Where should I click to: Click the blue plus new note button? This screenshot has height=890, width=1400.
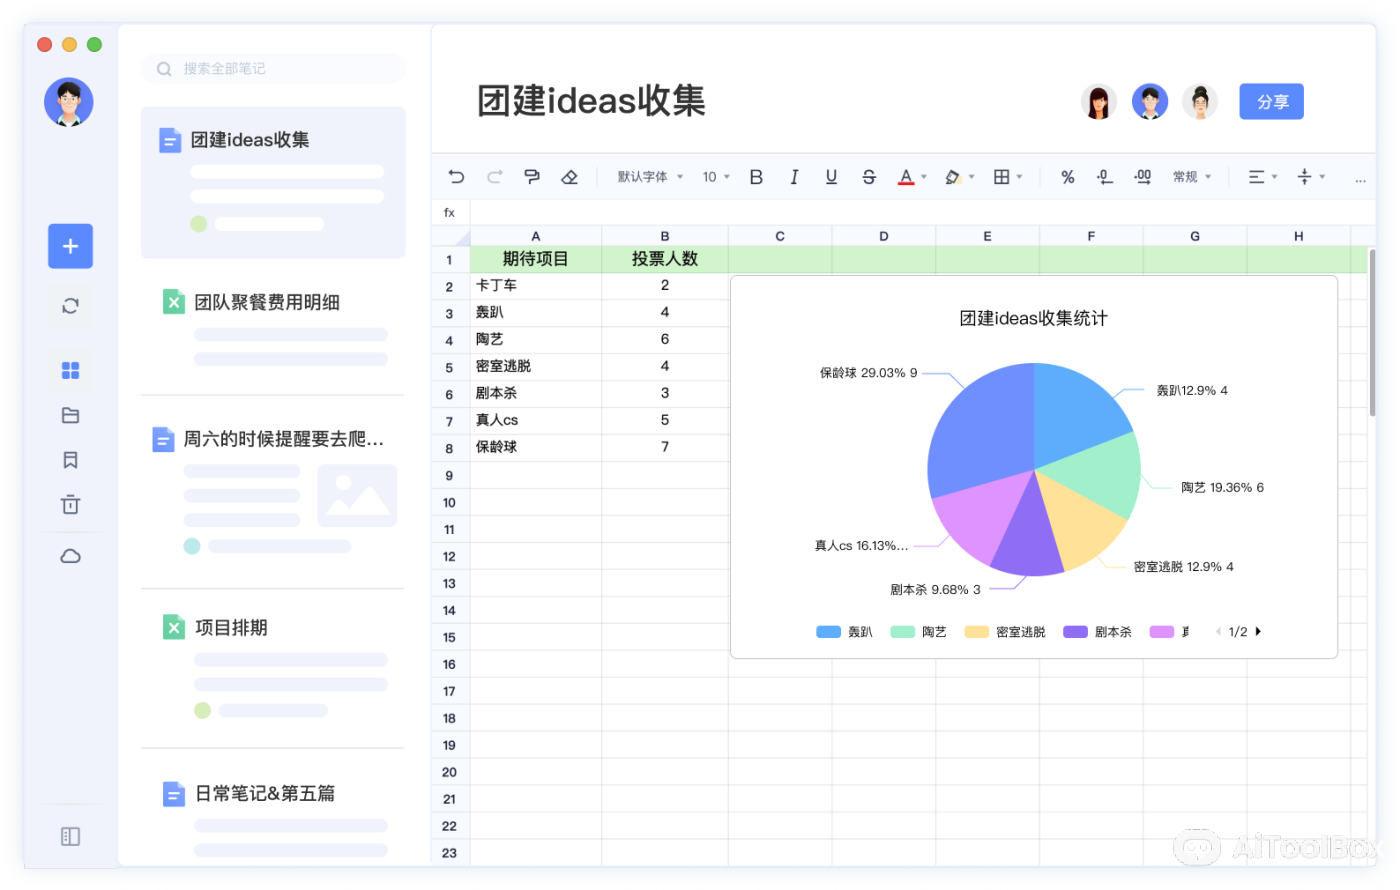coord(70,246)
